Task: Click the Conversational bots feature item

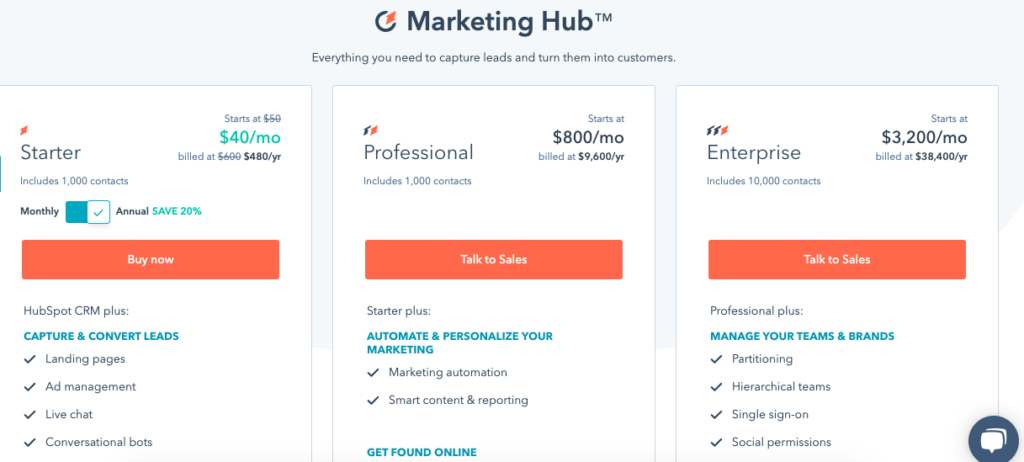Action: [x=99, y=442]
